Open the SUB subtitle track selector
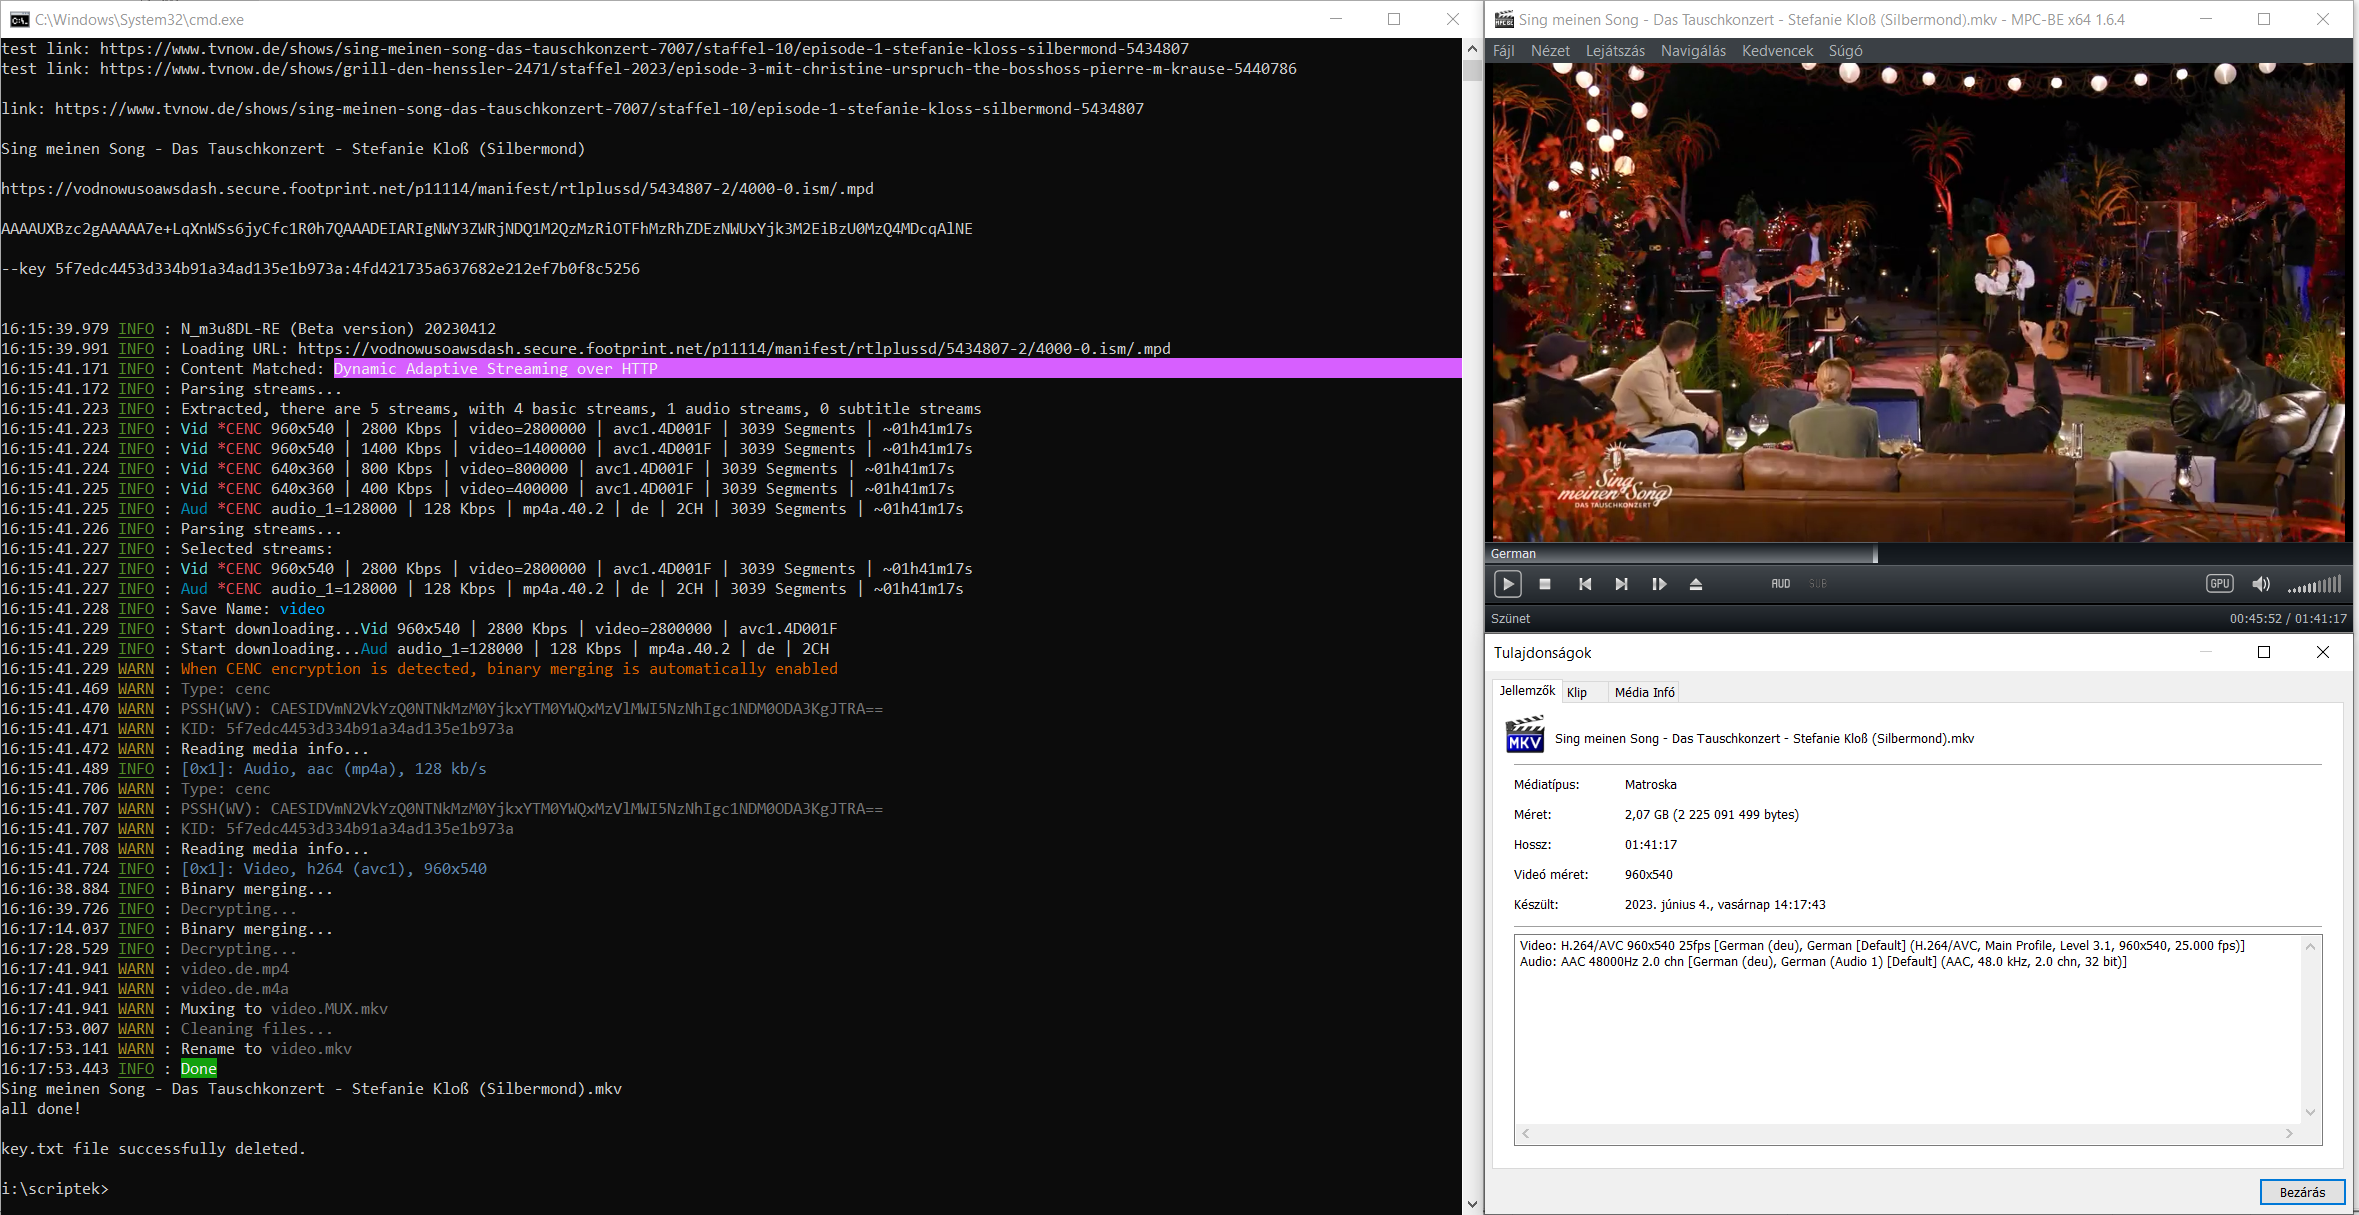Image resolution: width=2359 pixels, height=1215 pixels. [x=1817, y=584]
